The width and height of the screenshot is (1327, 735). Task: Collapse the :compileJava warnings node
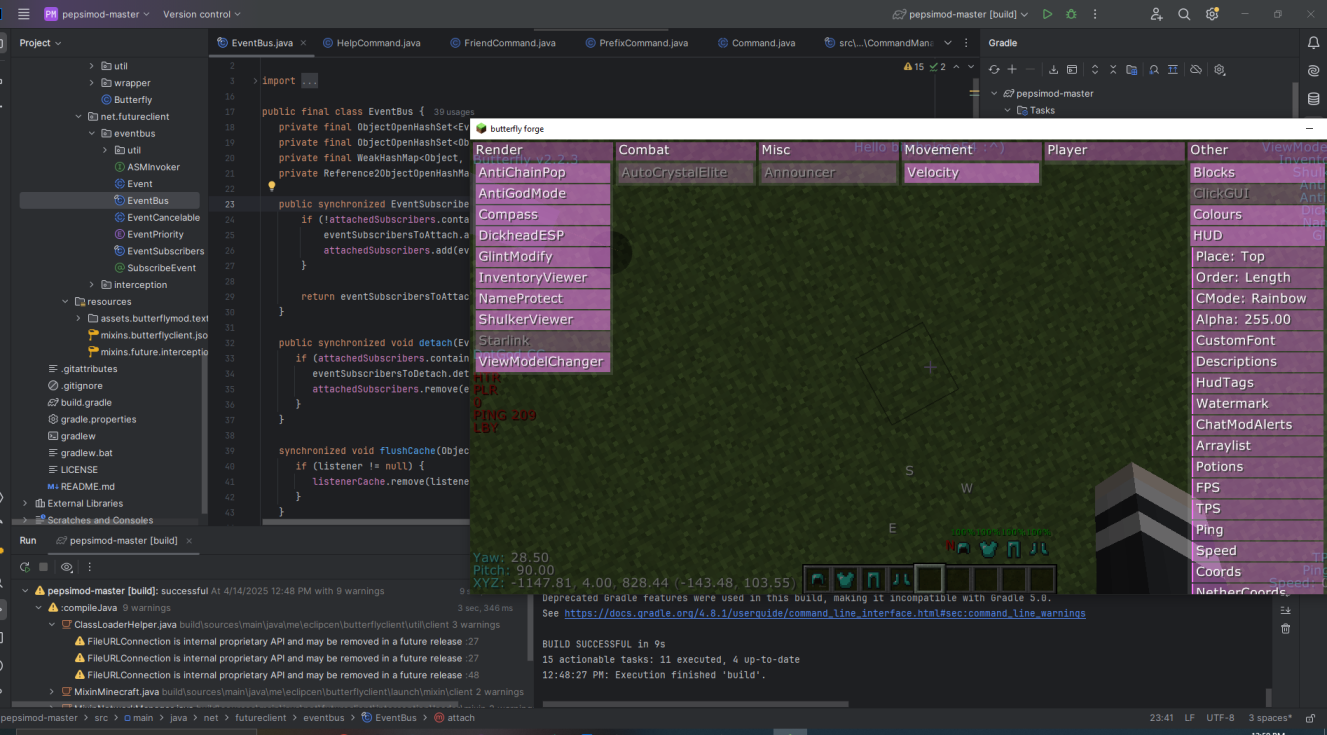(39, 608)
